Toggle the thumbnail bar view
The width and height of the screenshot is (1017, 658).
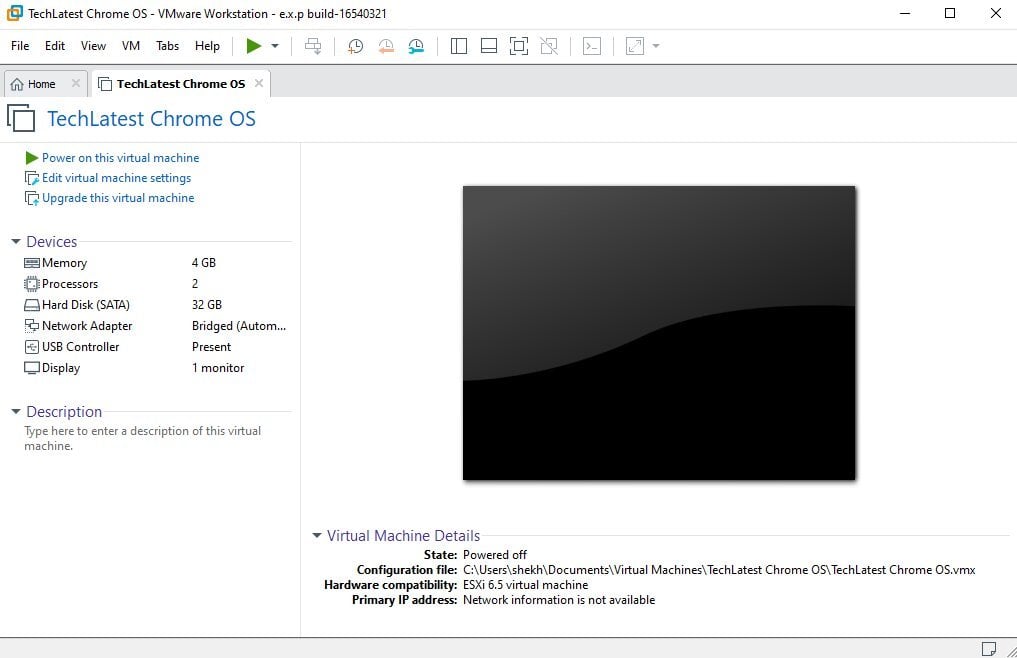click(488, 45)
